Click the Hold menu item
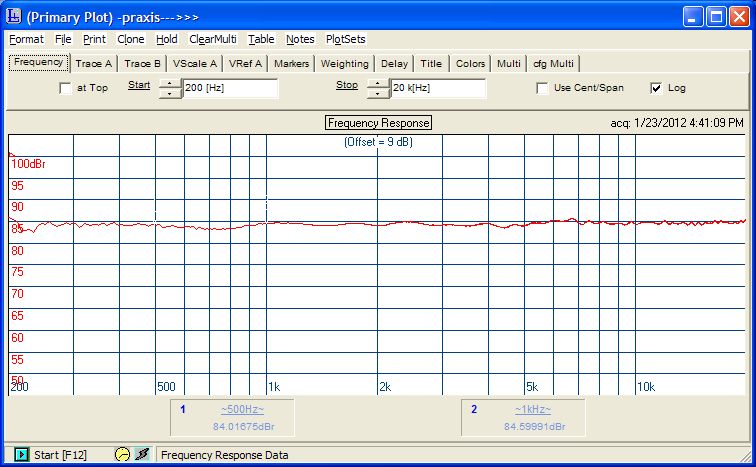The width and height of the screenshot is (756, 467). (x=167, y=39)
